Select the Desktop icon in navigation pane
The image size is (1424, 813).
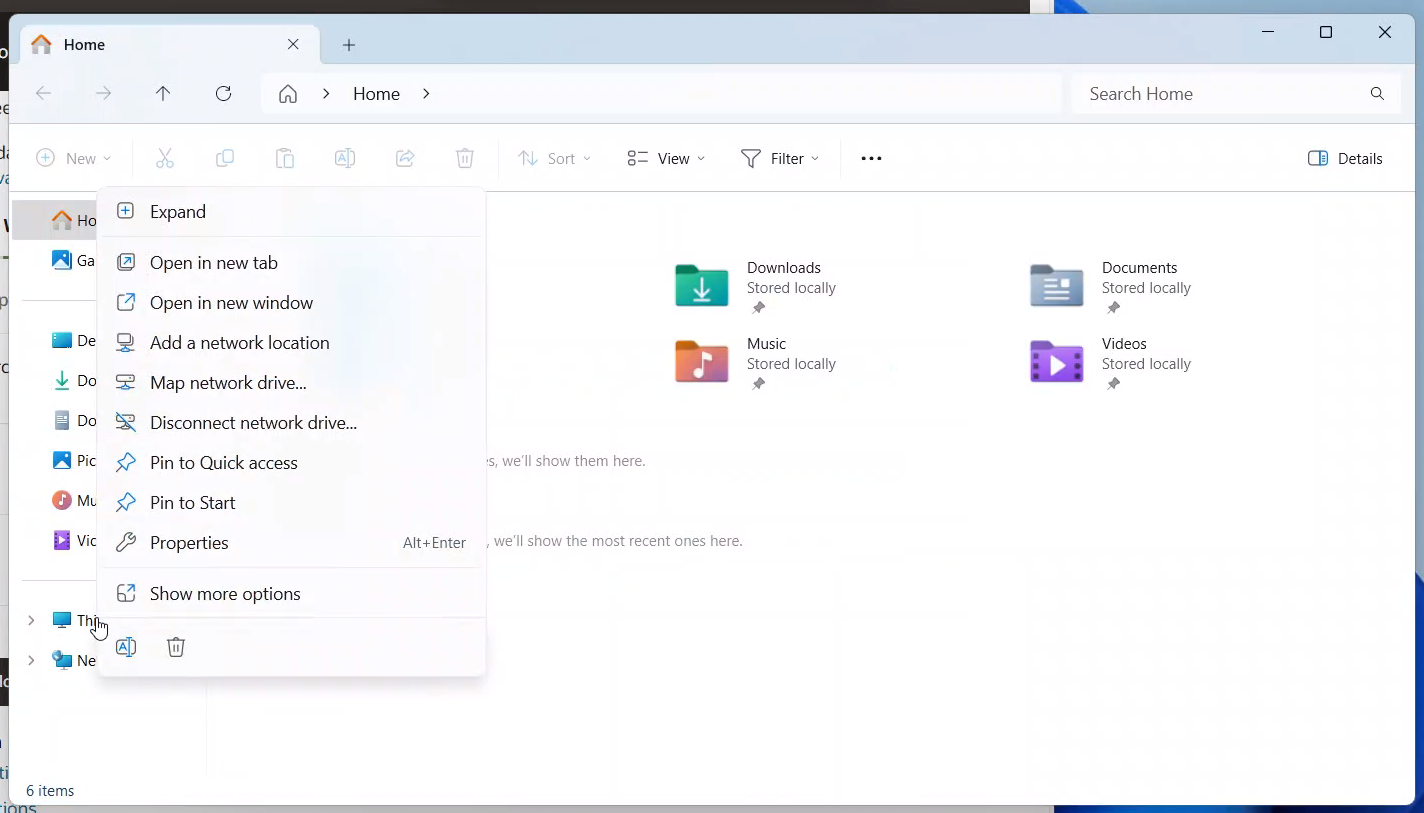tap(62, 340)
